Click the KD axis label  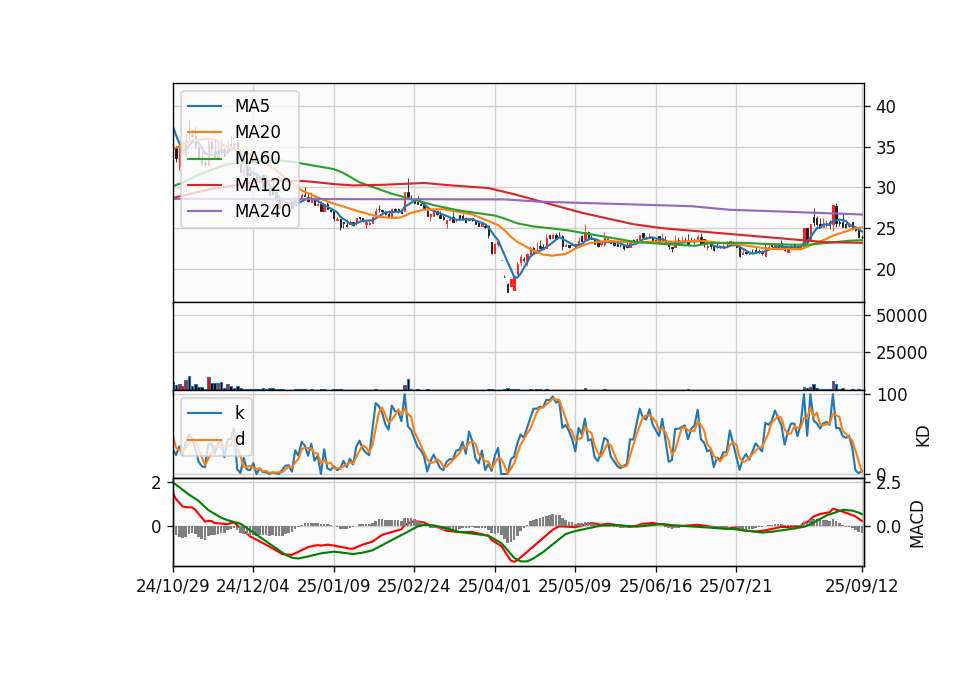coord(923,437)
